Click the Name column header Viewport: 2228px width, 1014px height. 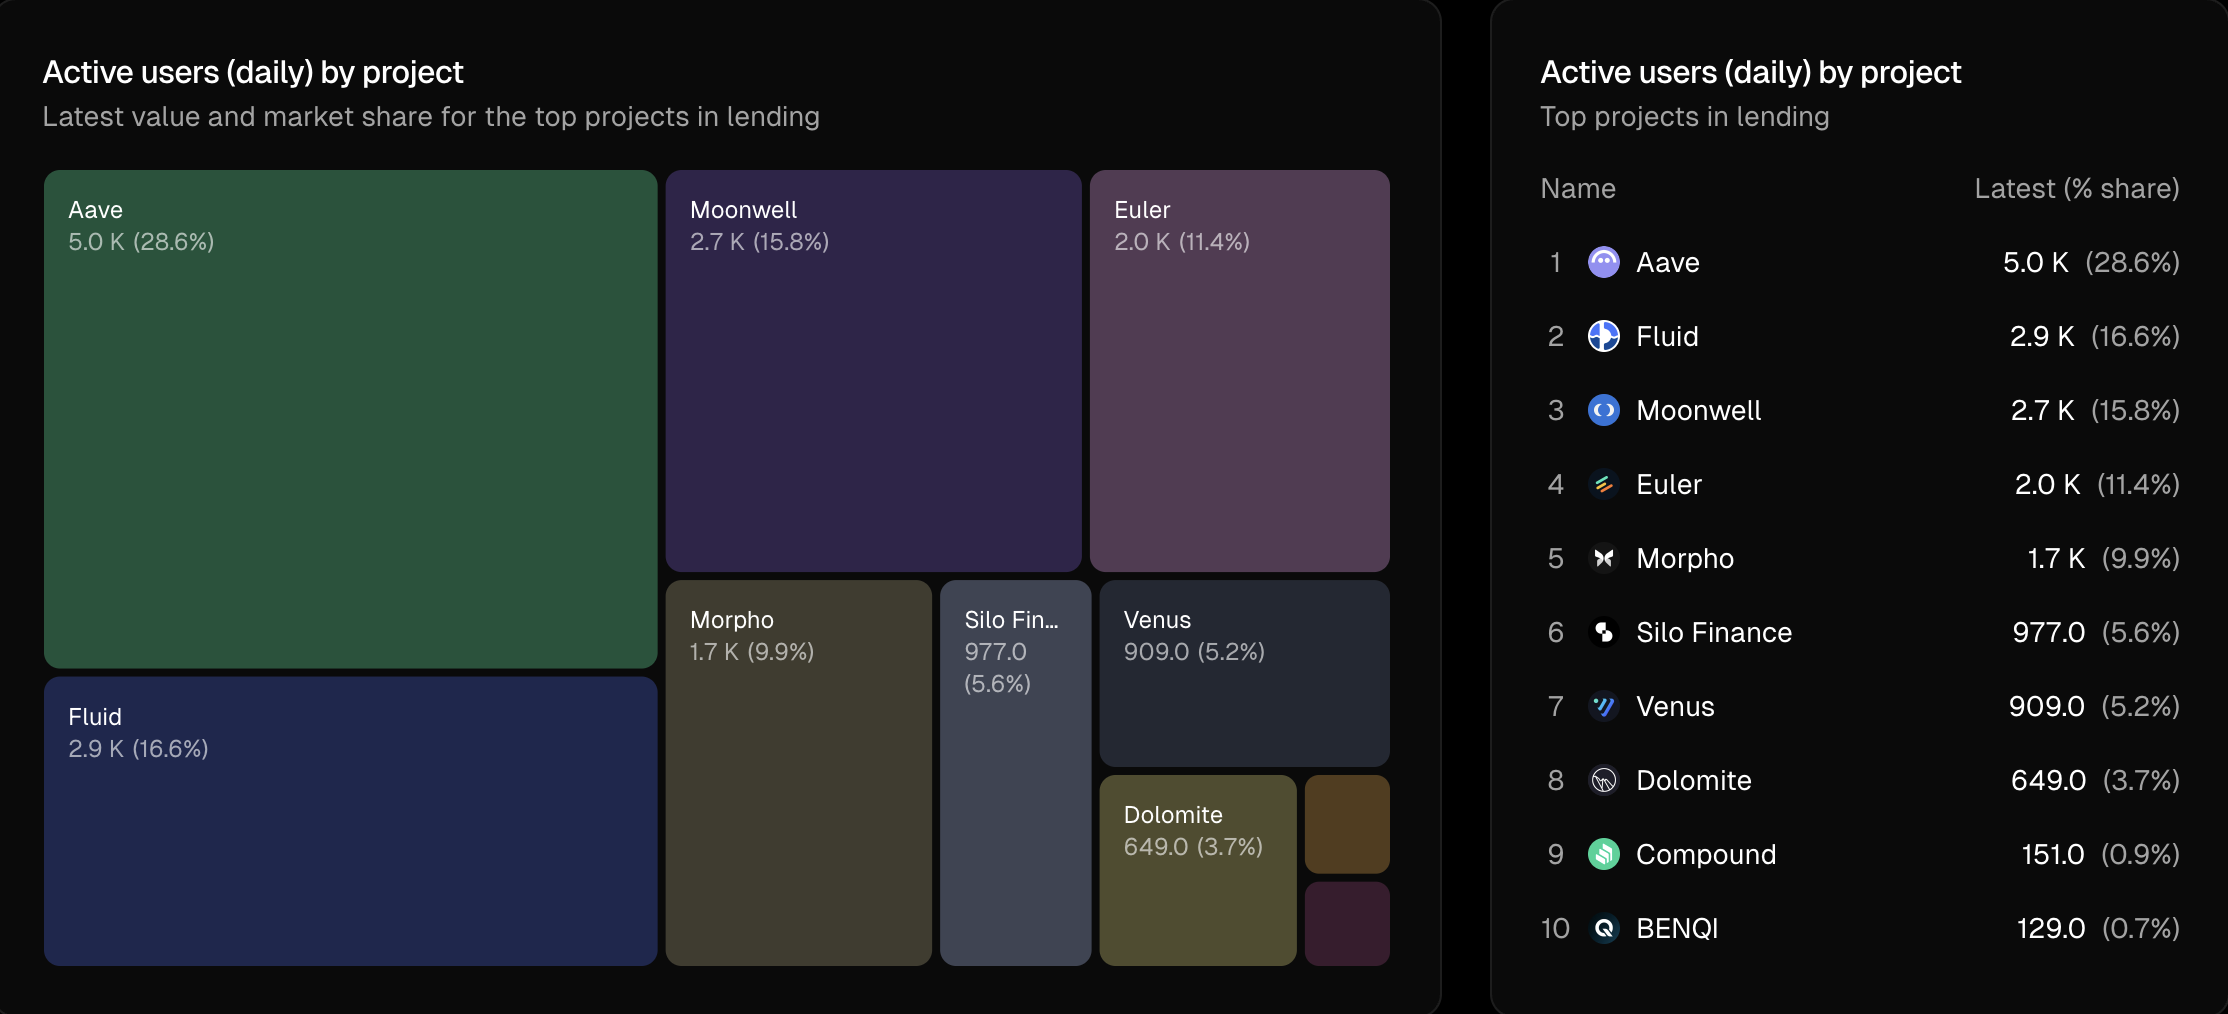pos(1578,189)
